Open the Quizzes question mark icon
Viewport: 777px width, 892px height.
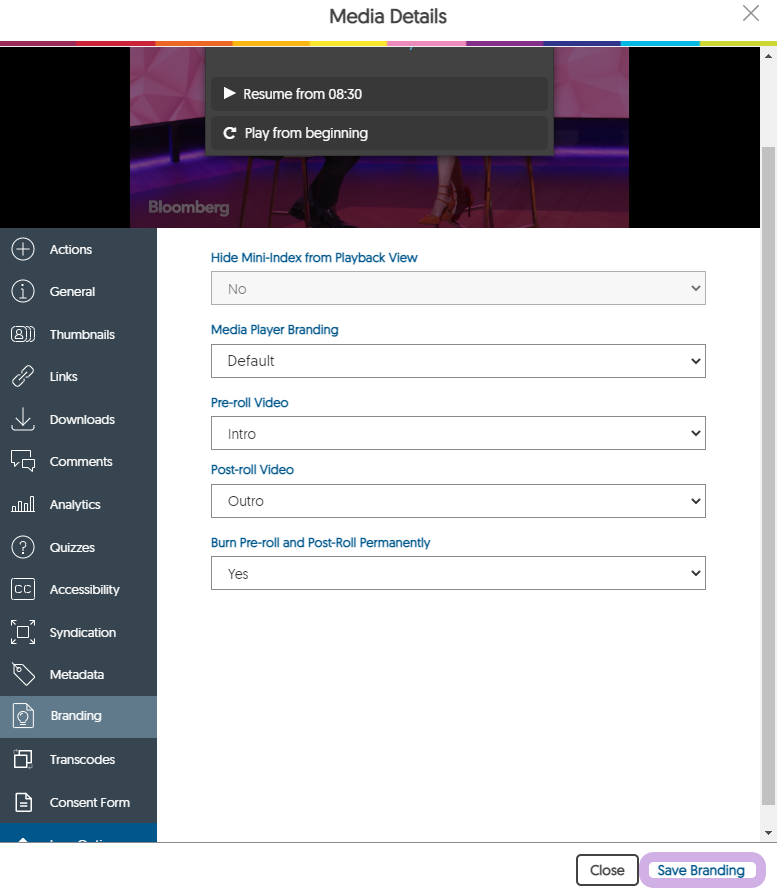coord(22,548)
